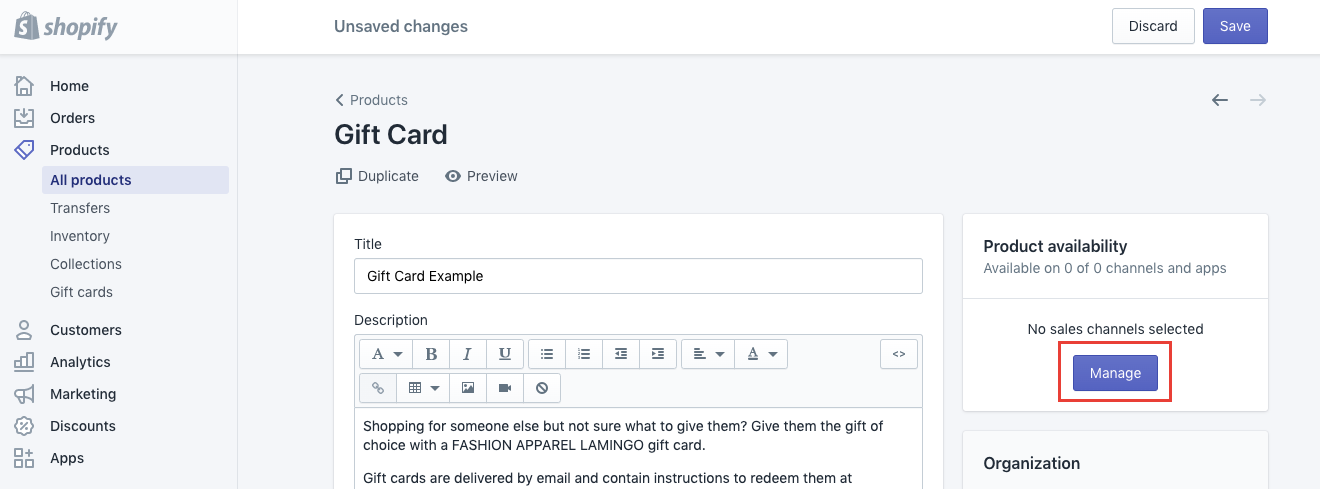Toggle italic formatting
The image size is (1320, 489).
(x=467, y=354)
